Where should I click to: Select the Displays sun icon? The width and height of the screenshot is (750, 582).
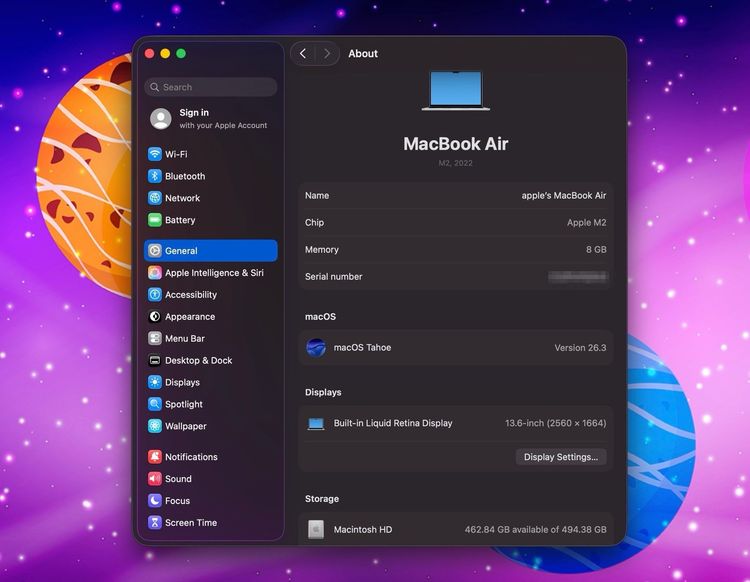(x=154, y=382)
